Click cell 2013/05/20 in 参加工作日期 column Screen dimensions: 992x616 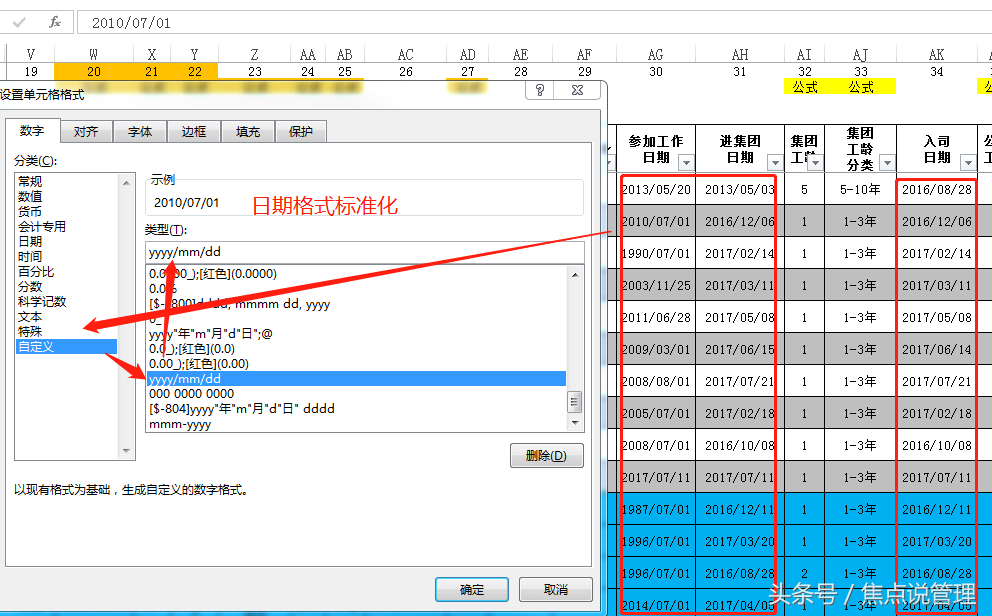pyautogui.click(x=656, y=190)
